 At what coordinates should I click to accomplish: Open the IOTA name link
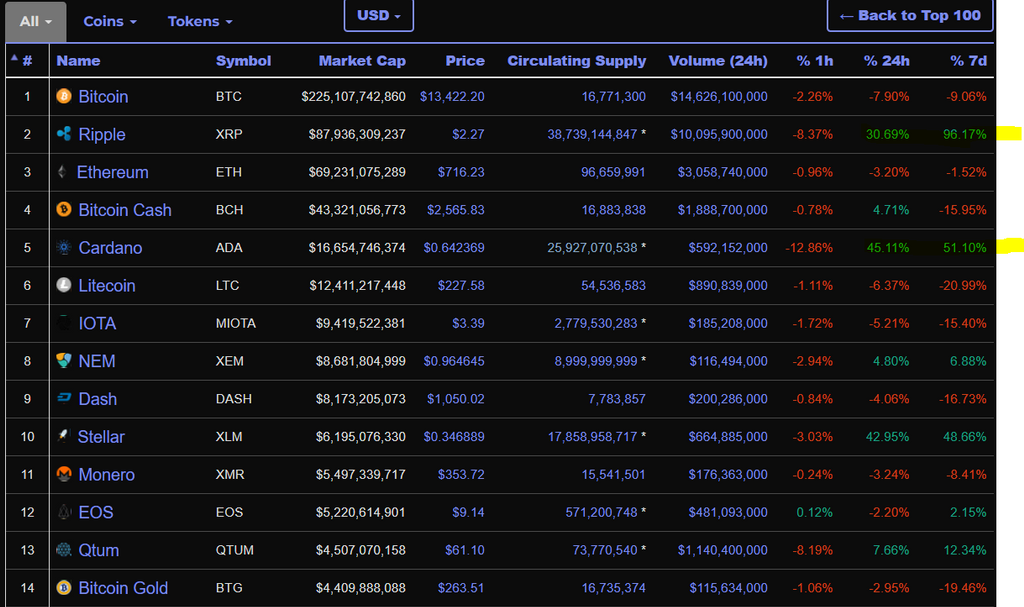tap(97, 323)
